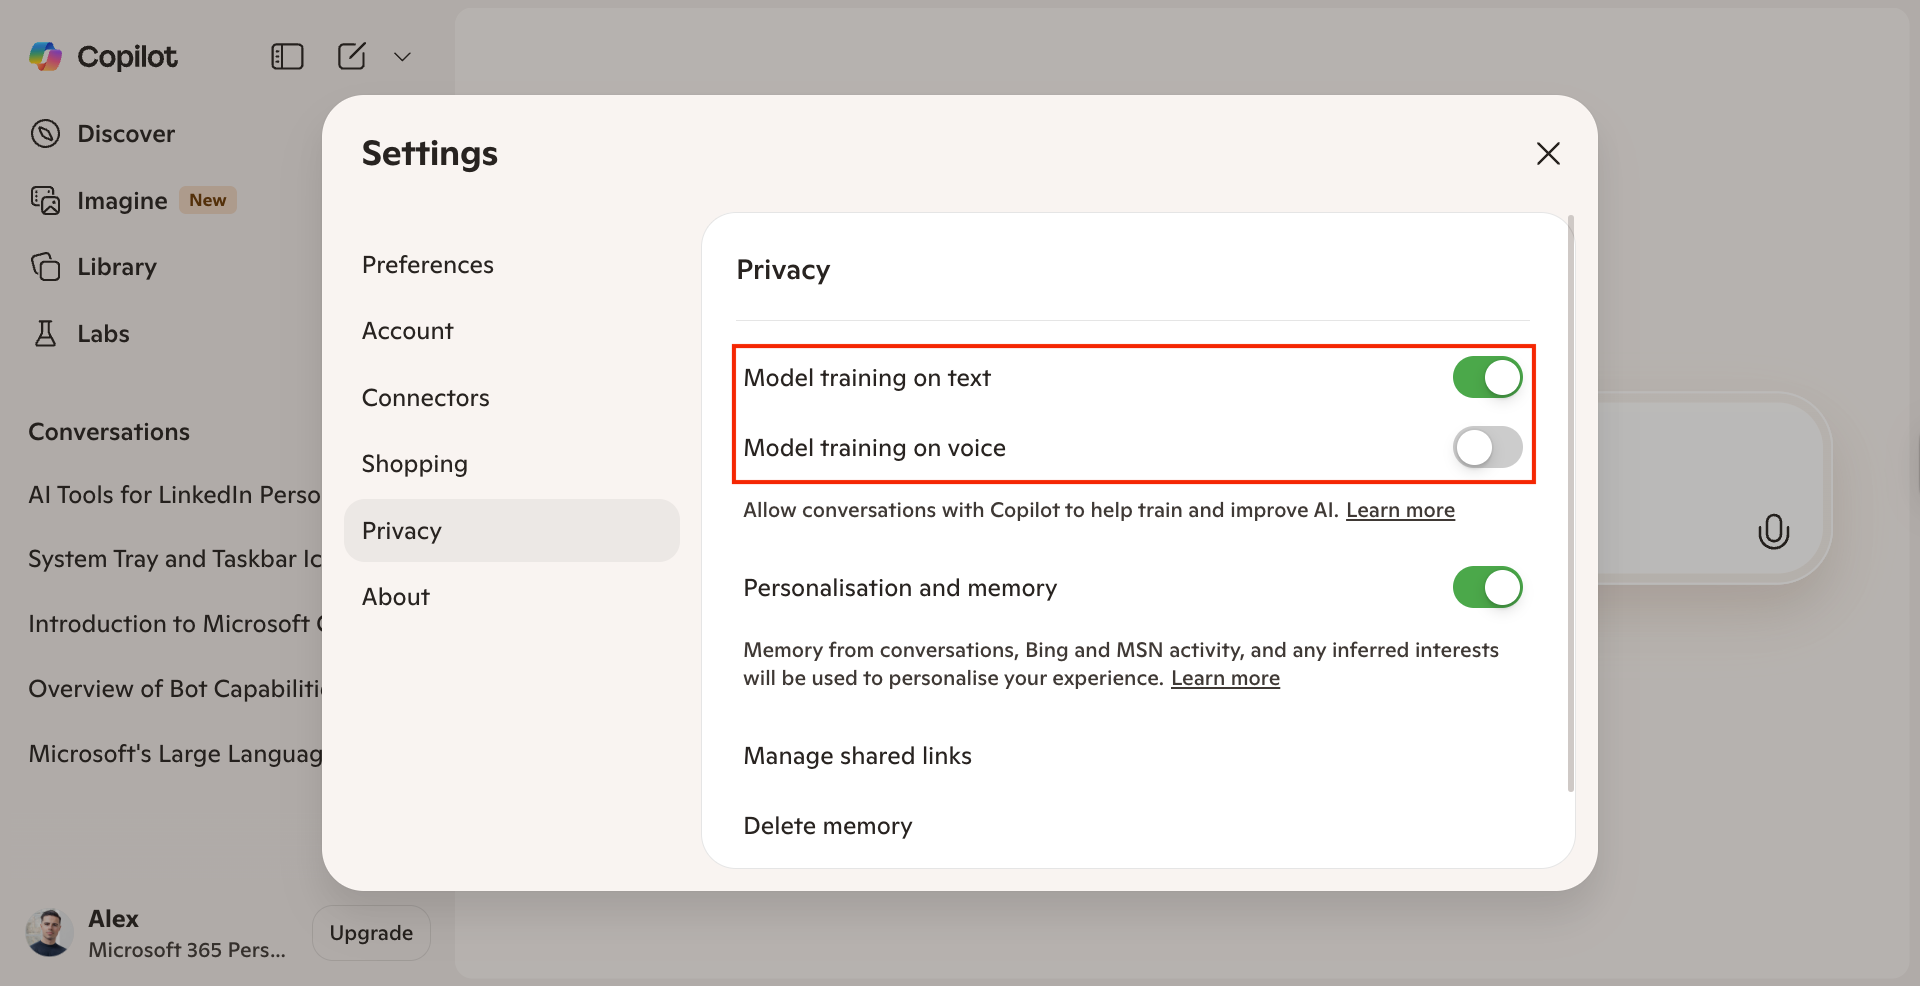Viewport: 1920px width, 986px height.
Task: Disable Personalisation and memory toggle
Action: click(x=1487, y=588)
